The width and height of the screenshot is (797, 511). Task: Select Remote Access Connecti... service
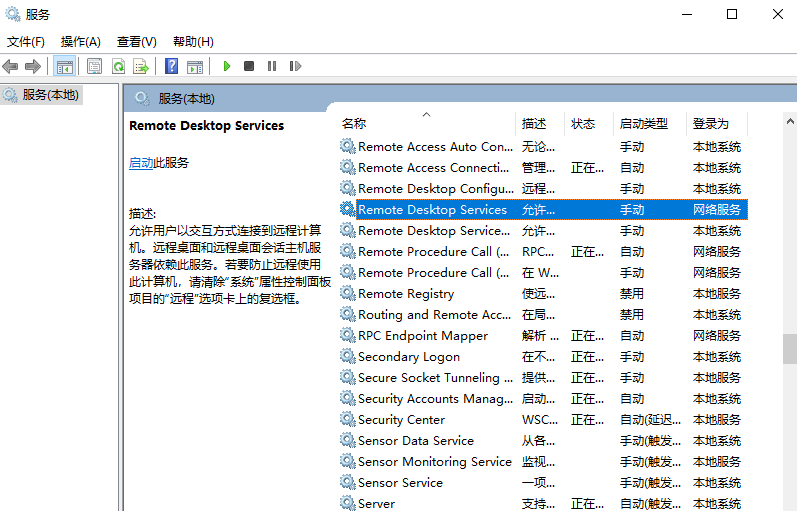543,167
